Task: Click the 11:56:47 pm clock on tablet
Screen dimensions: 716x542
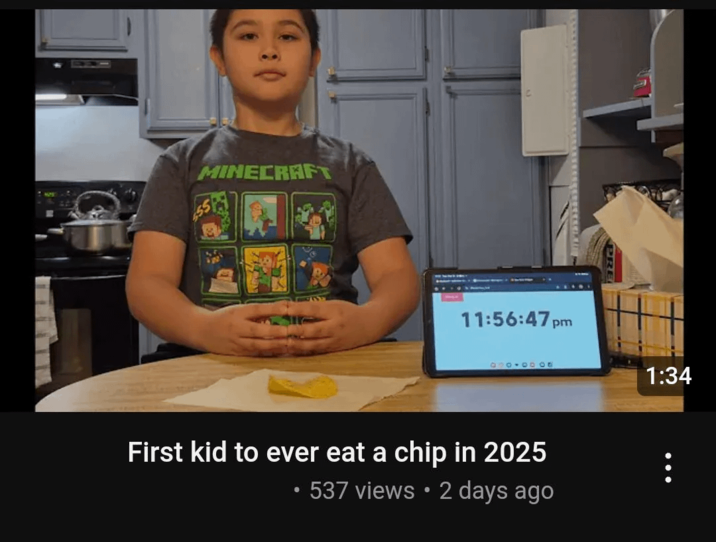Action: click(516, 319)
